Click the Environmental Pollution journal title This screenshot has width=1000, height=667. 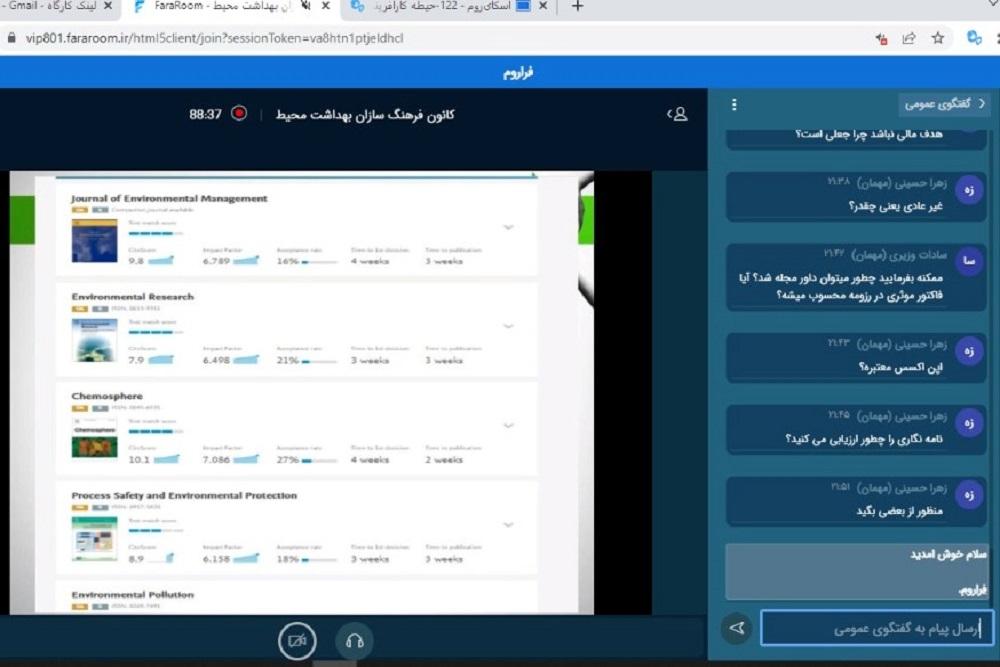[x=132, y=595]
